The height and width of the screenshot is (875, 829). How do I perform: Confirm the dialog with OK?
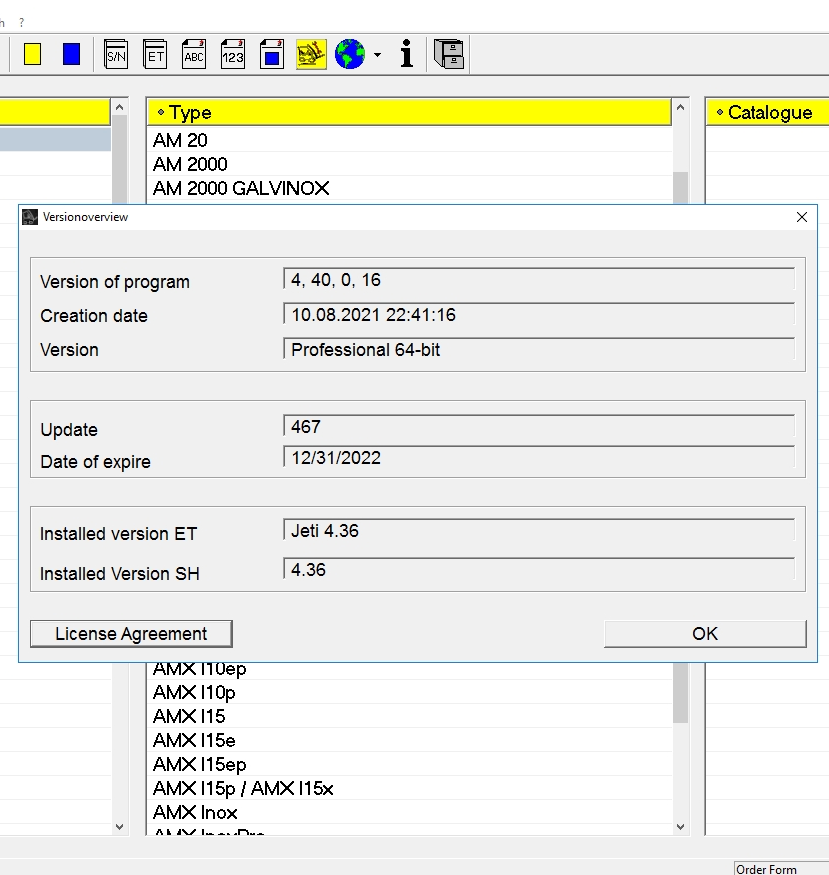(705, 634)
